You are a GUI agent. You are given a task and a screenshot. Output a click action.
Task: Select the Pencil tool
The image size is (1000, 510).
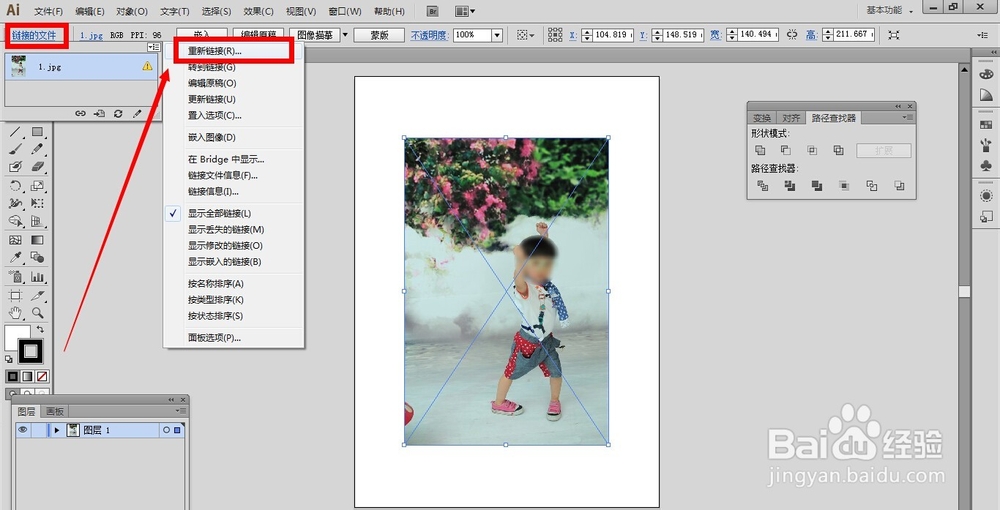(x=38, y=149)
